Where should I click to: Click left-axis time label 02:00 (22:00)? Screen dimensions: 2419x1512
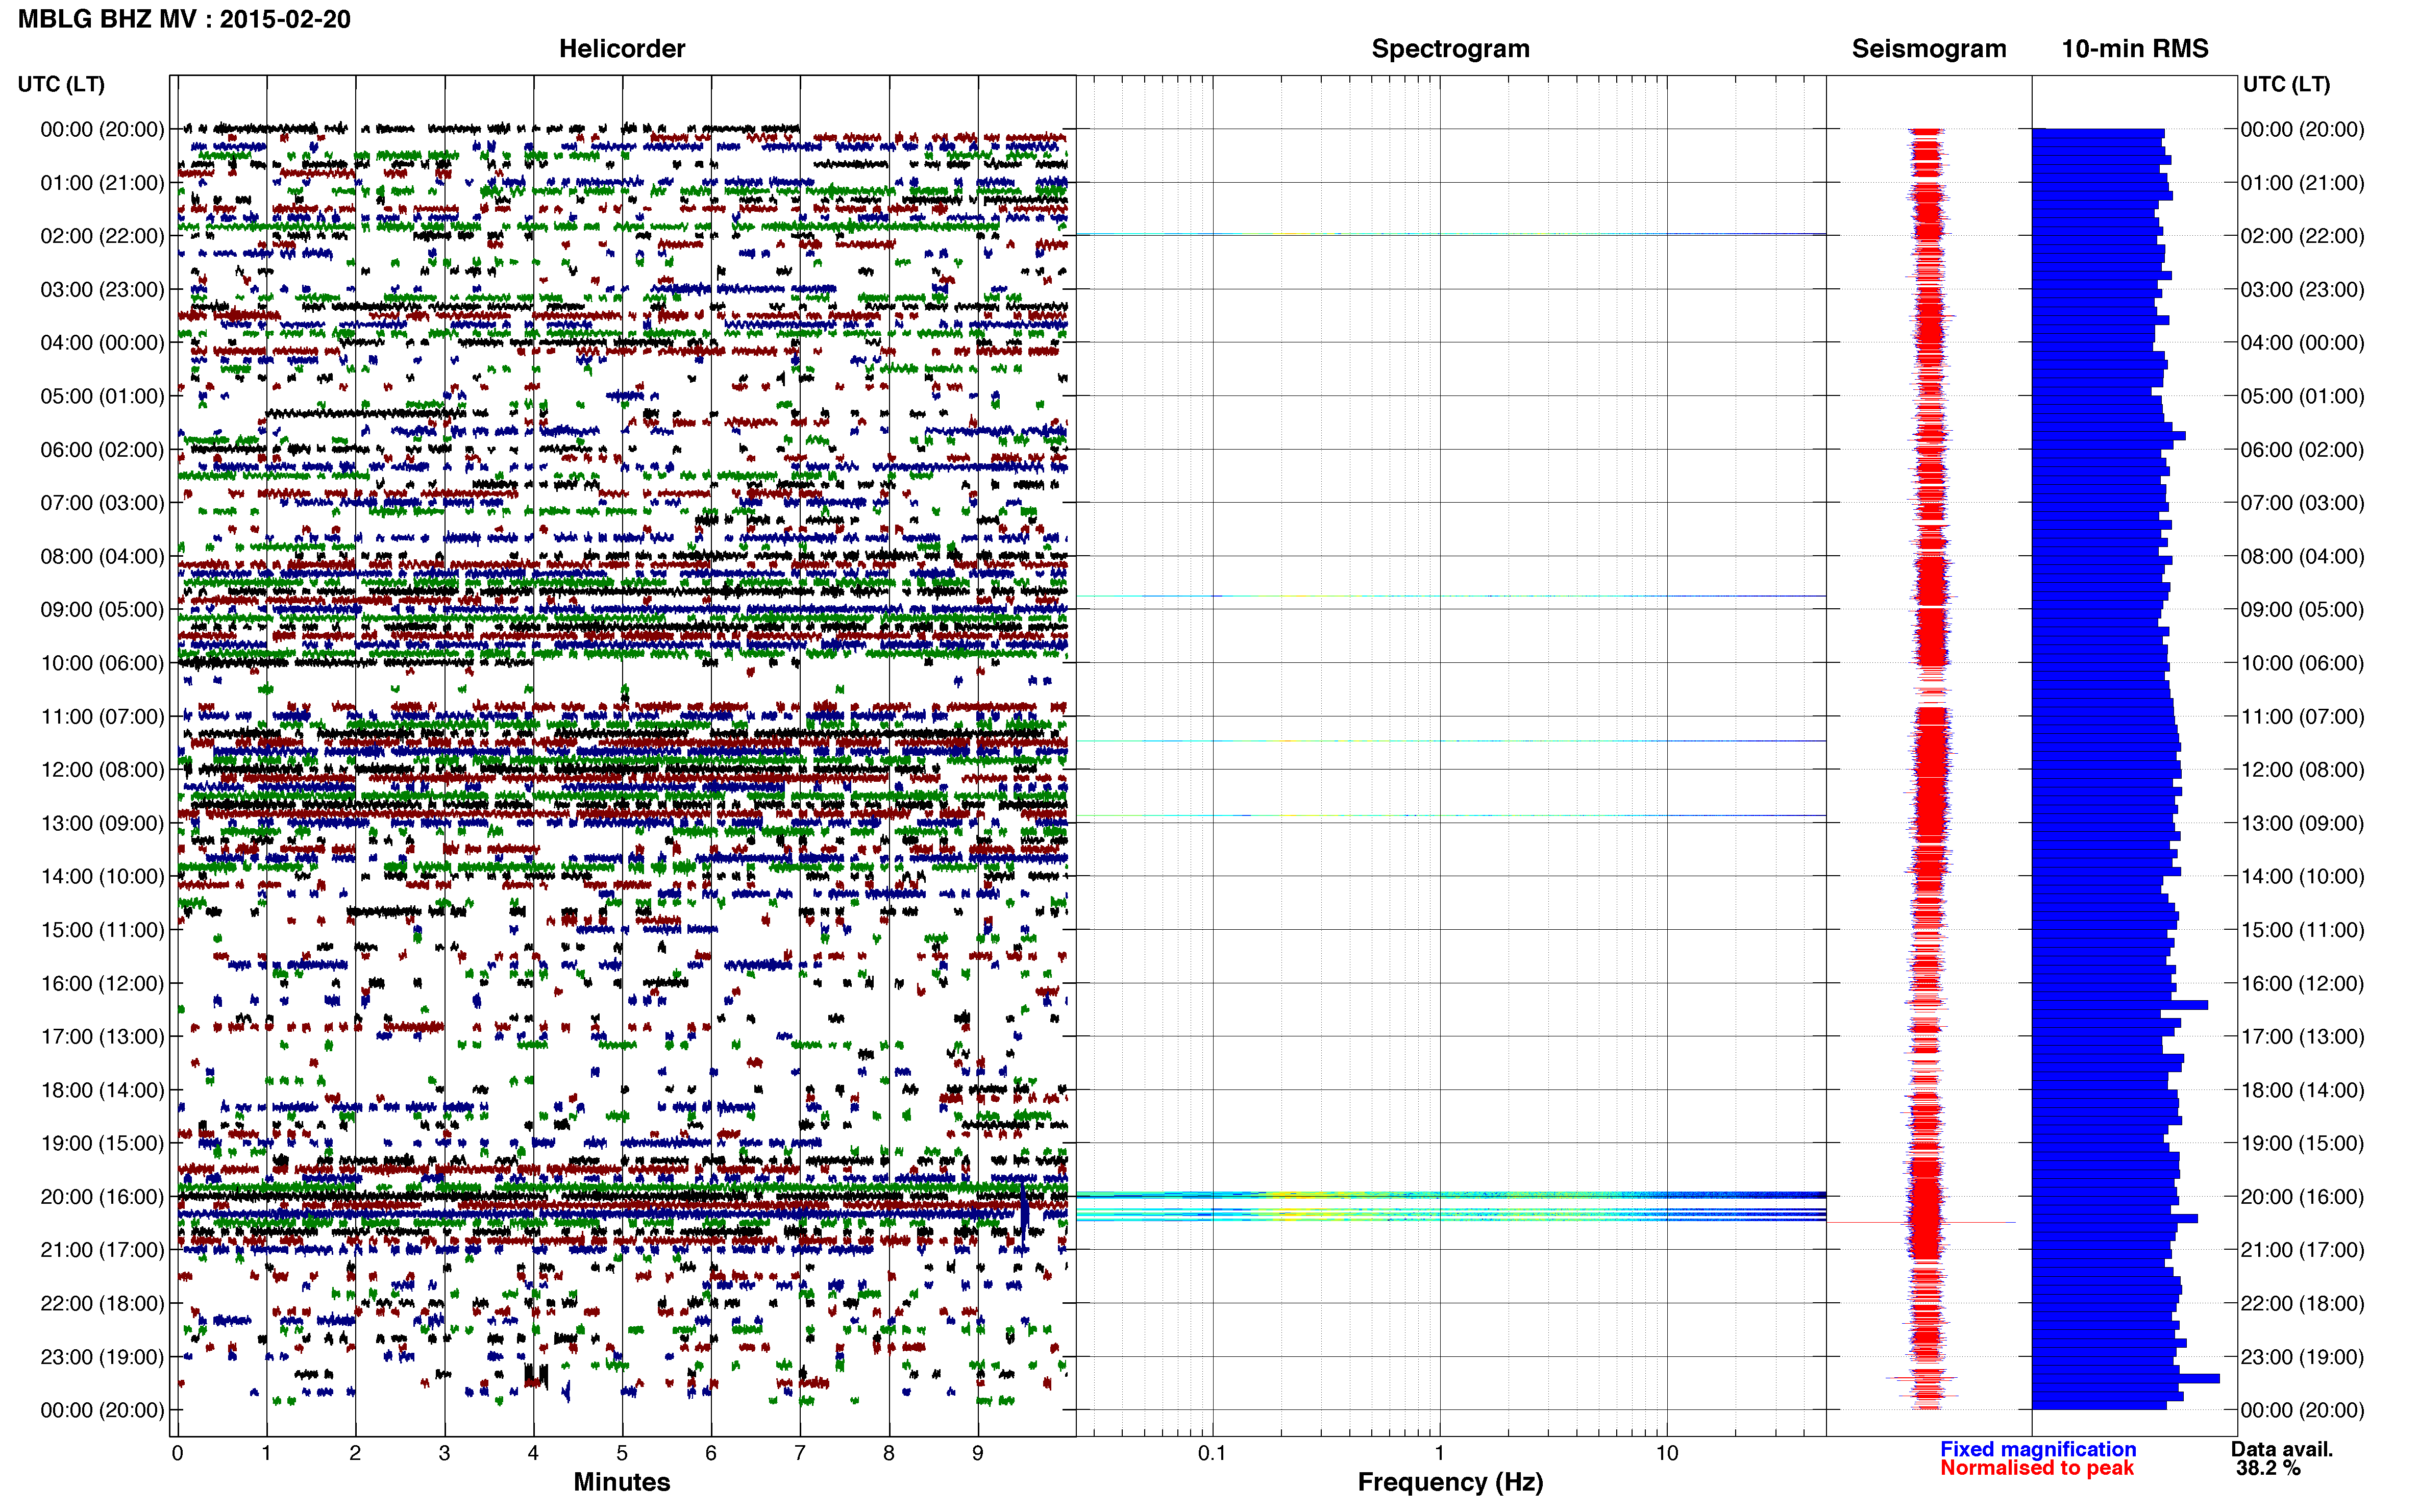click(x=102, y=236)
